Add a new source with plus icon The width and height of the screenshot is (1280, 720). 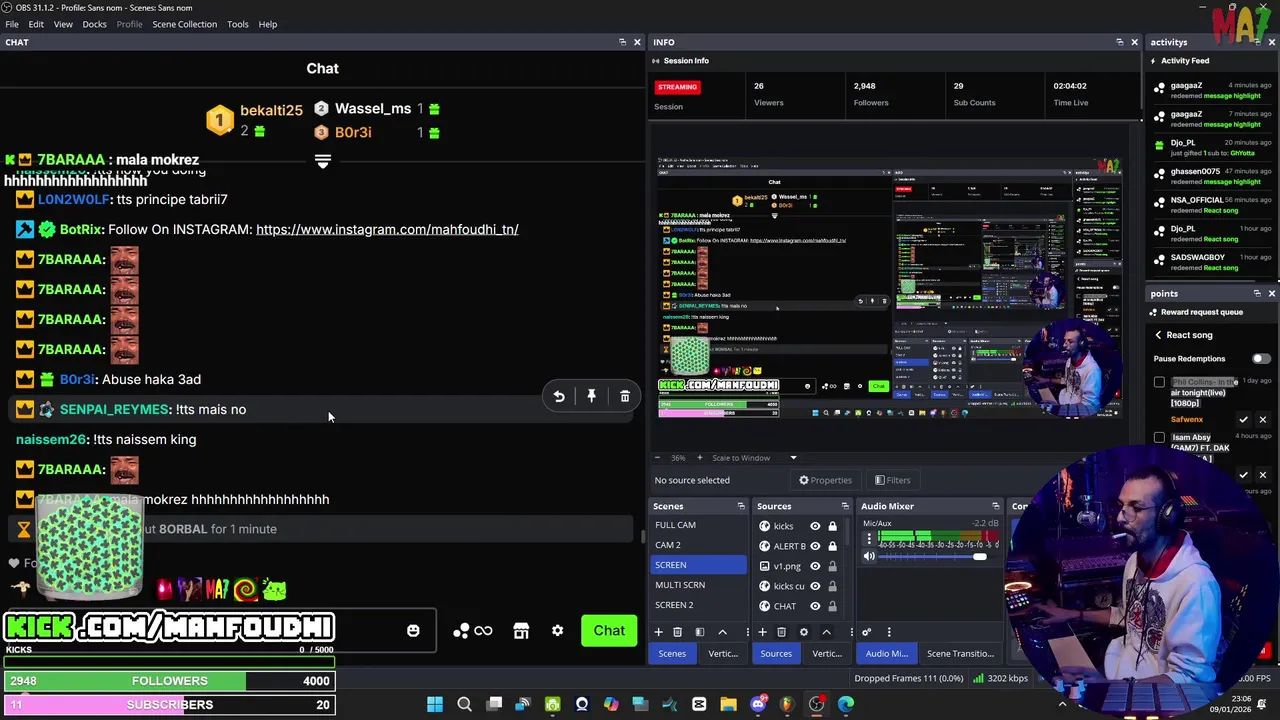pyautogui.click(x=762, y=632)
